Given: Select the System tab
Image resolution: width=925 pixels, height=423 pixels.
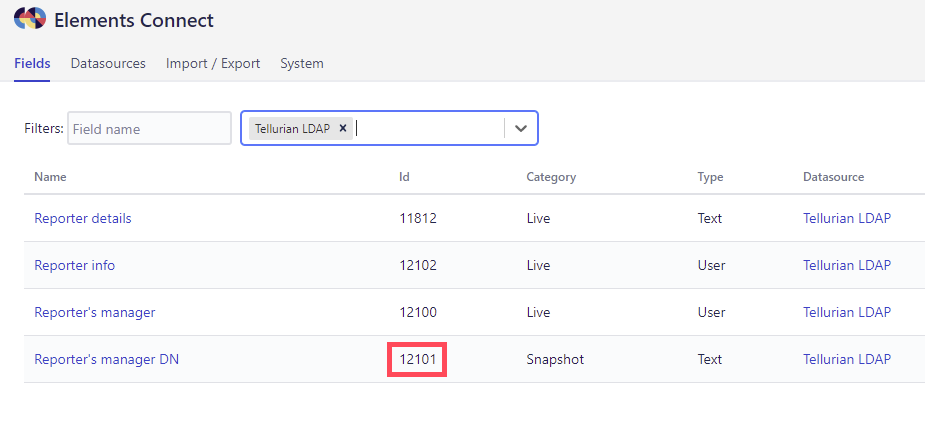Looking at the screenshot, I should [x=301, y=63].
